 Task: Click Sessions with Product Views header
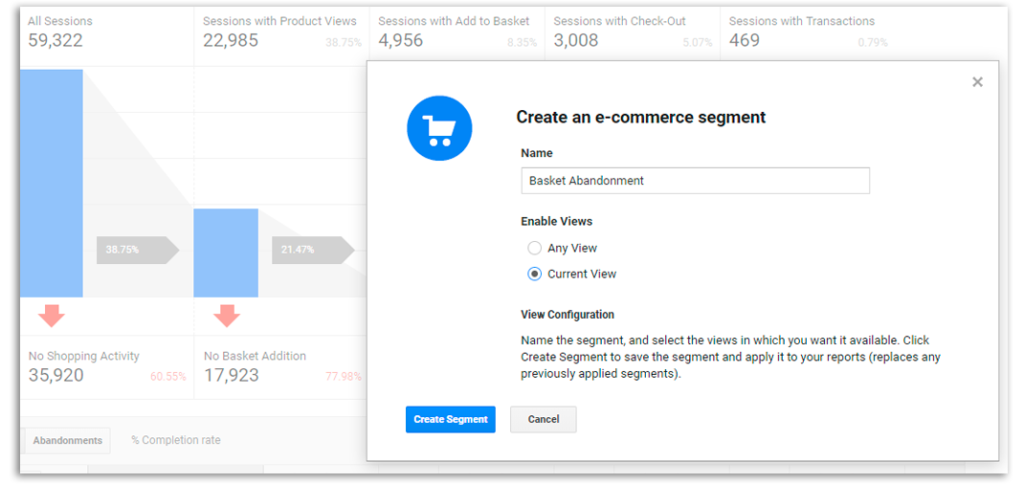click(x=279, y=32)
